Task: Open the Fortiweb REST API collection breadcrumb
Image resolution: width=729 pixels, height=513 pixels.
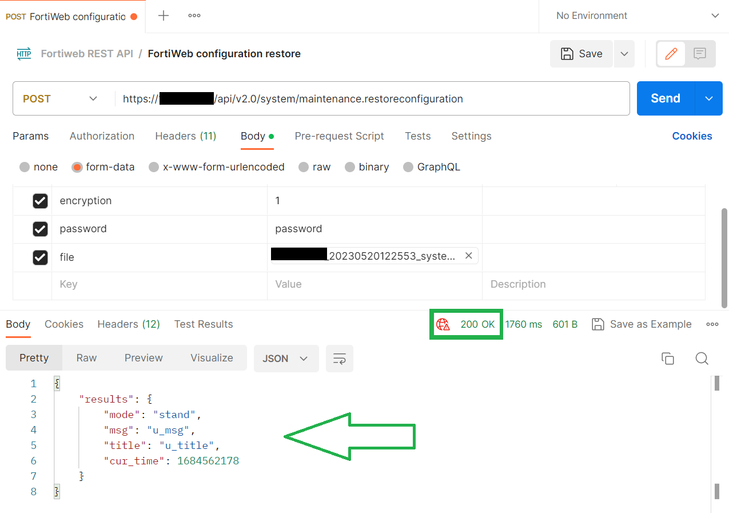Action: pos(87,54)
